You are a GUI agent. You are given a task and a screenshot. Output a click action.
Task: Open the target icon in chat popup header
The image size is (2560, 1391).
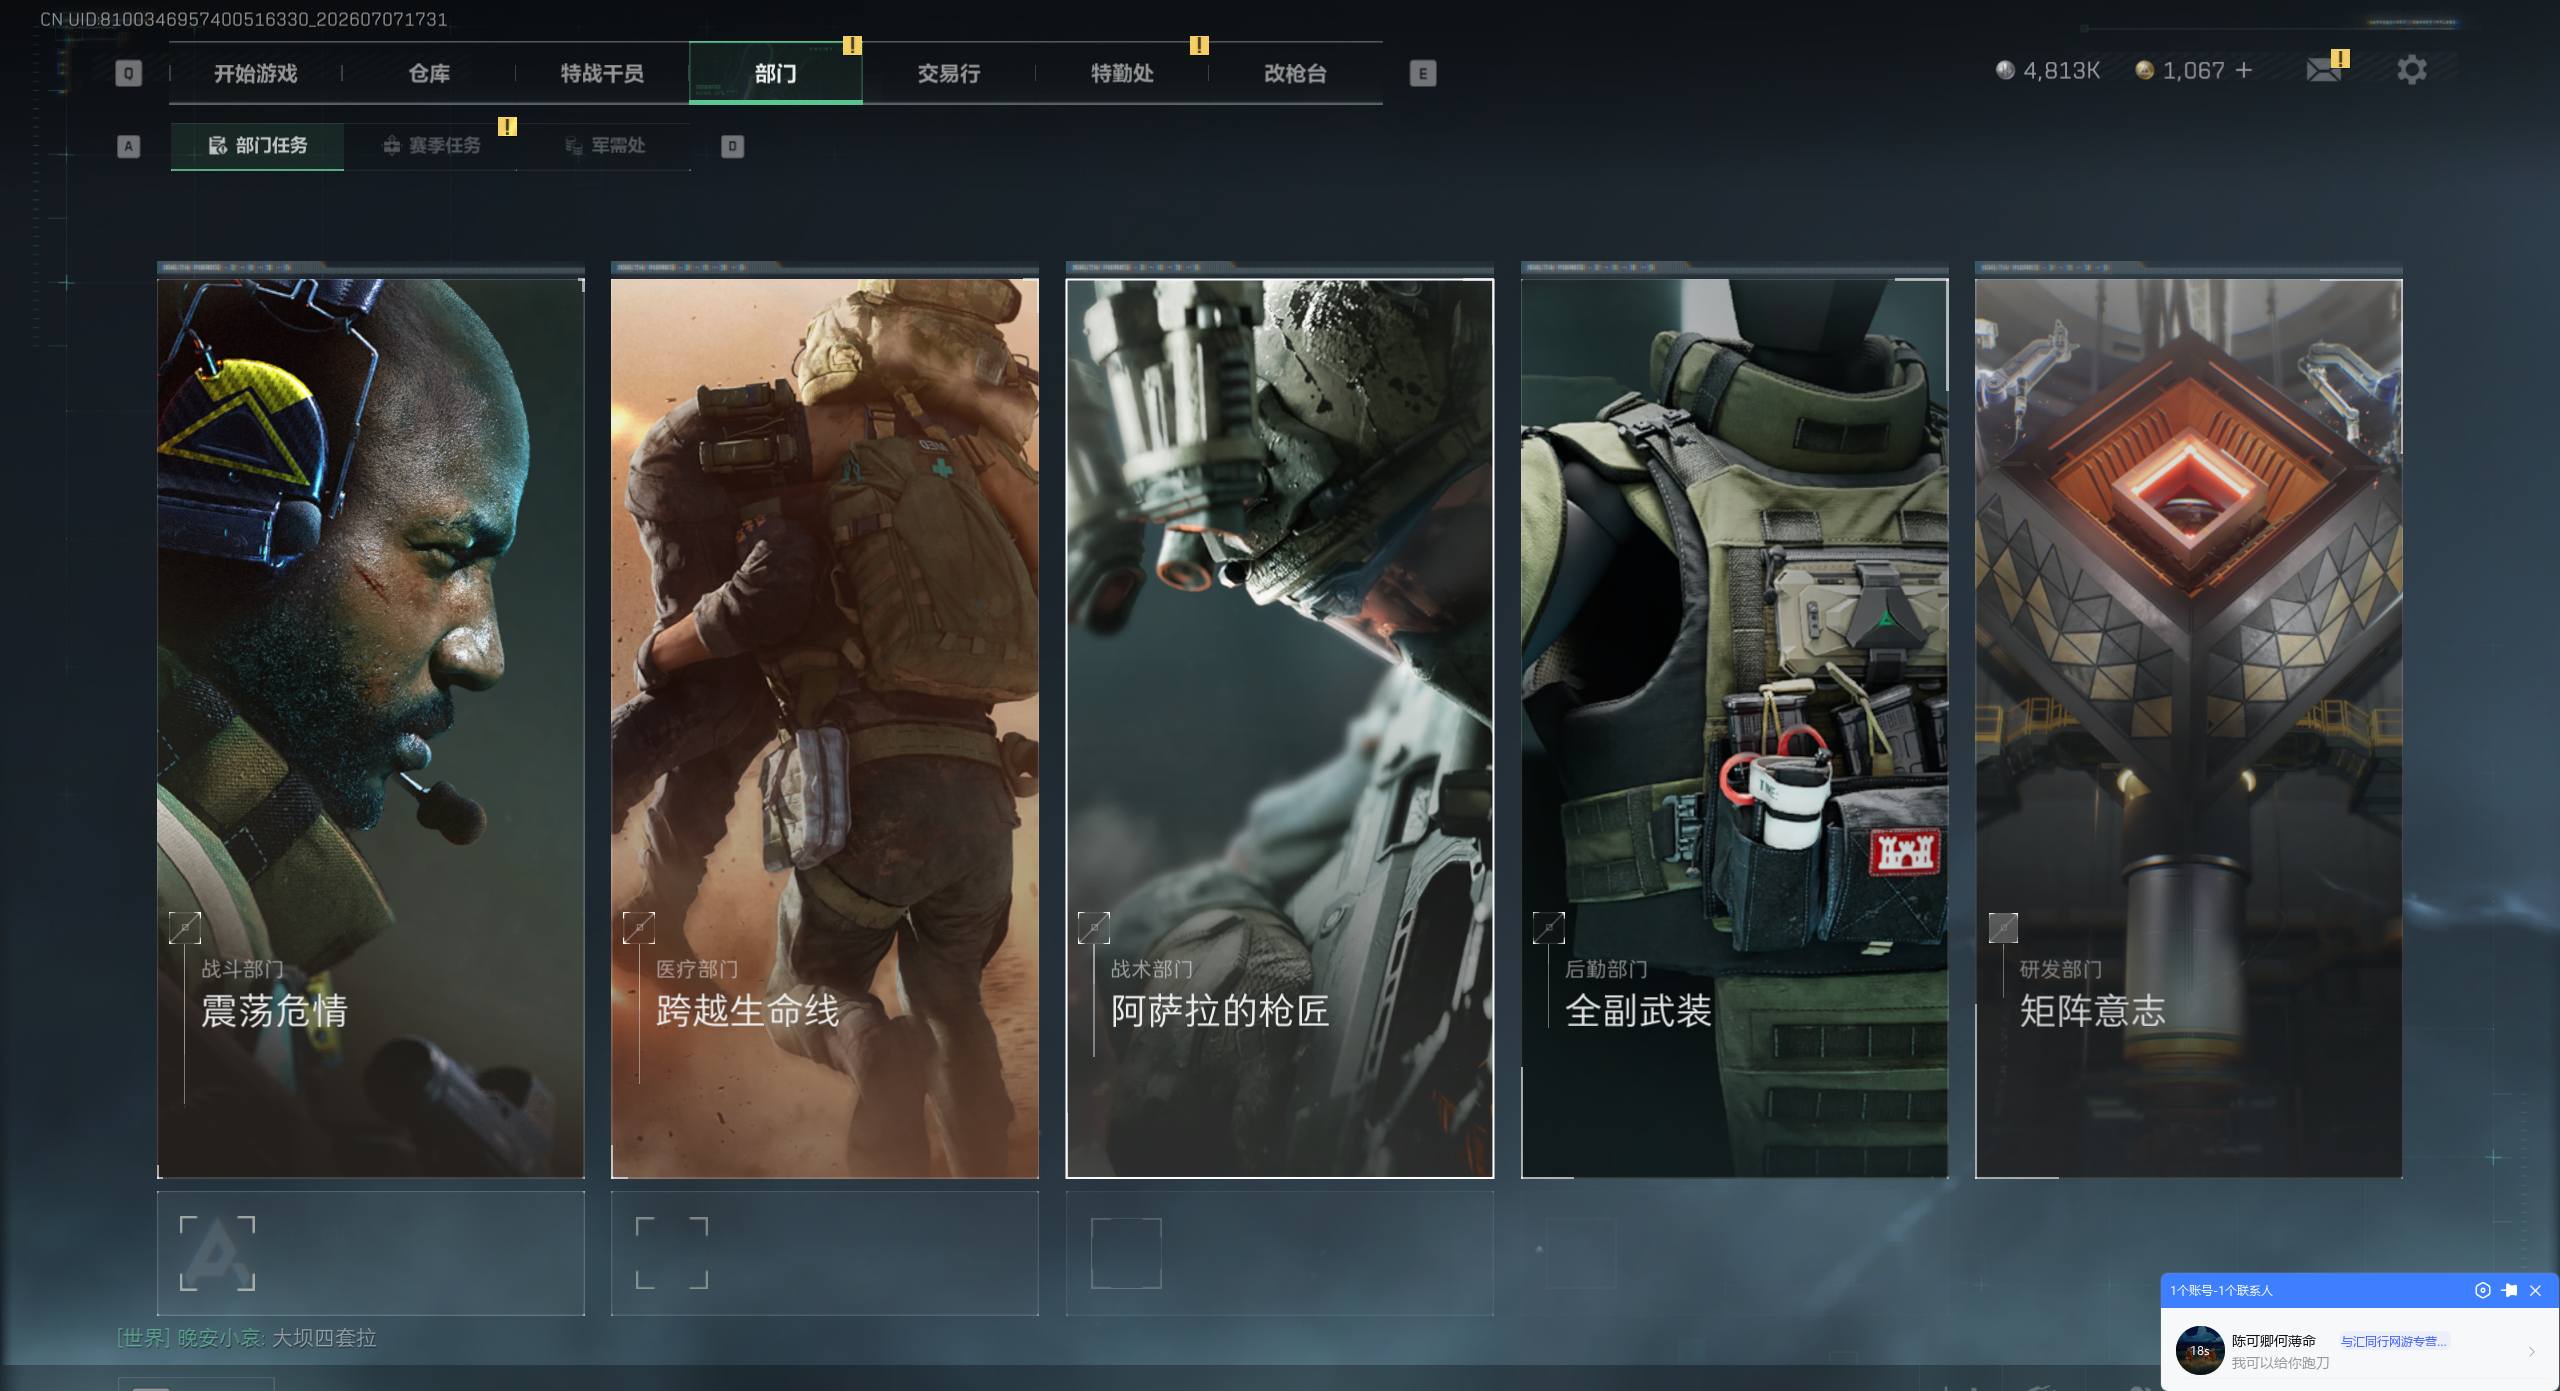(2482, 1290)
